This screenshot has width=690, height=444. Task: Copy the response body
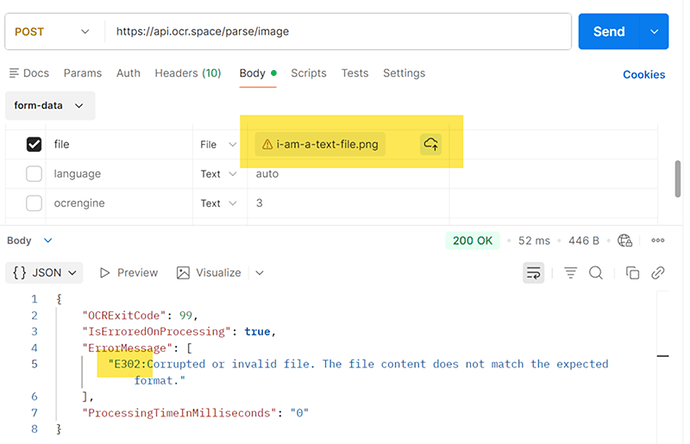pos(632,273)
